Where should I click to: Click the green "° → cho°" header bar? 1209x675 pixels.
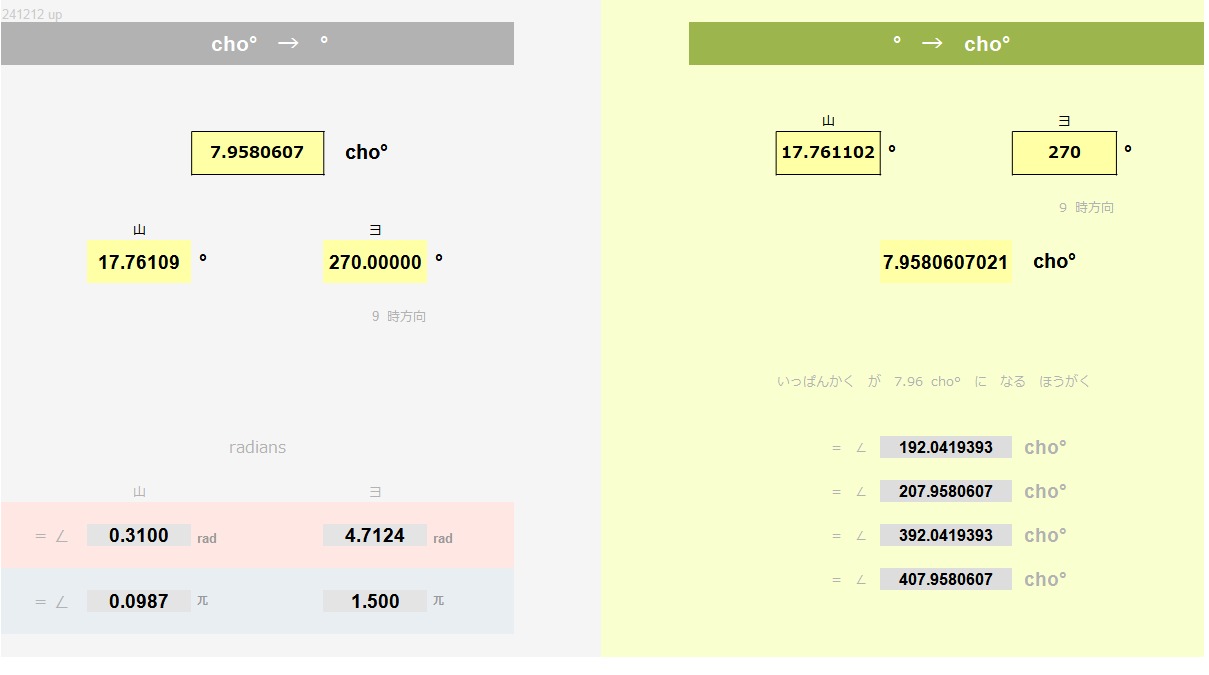pyautogui.click(x=946, y=44)
